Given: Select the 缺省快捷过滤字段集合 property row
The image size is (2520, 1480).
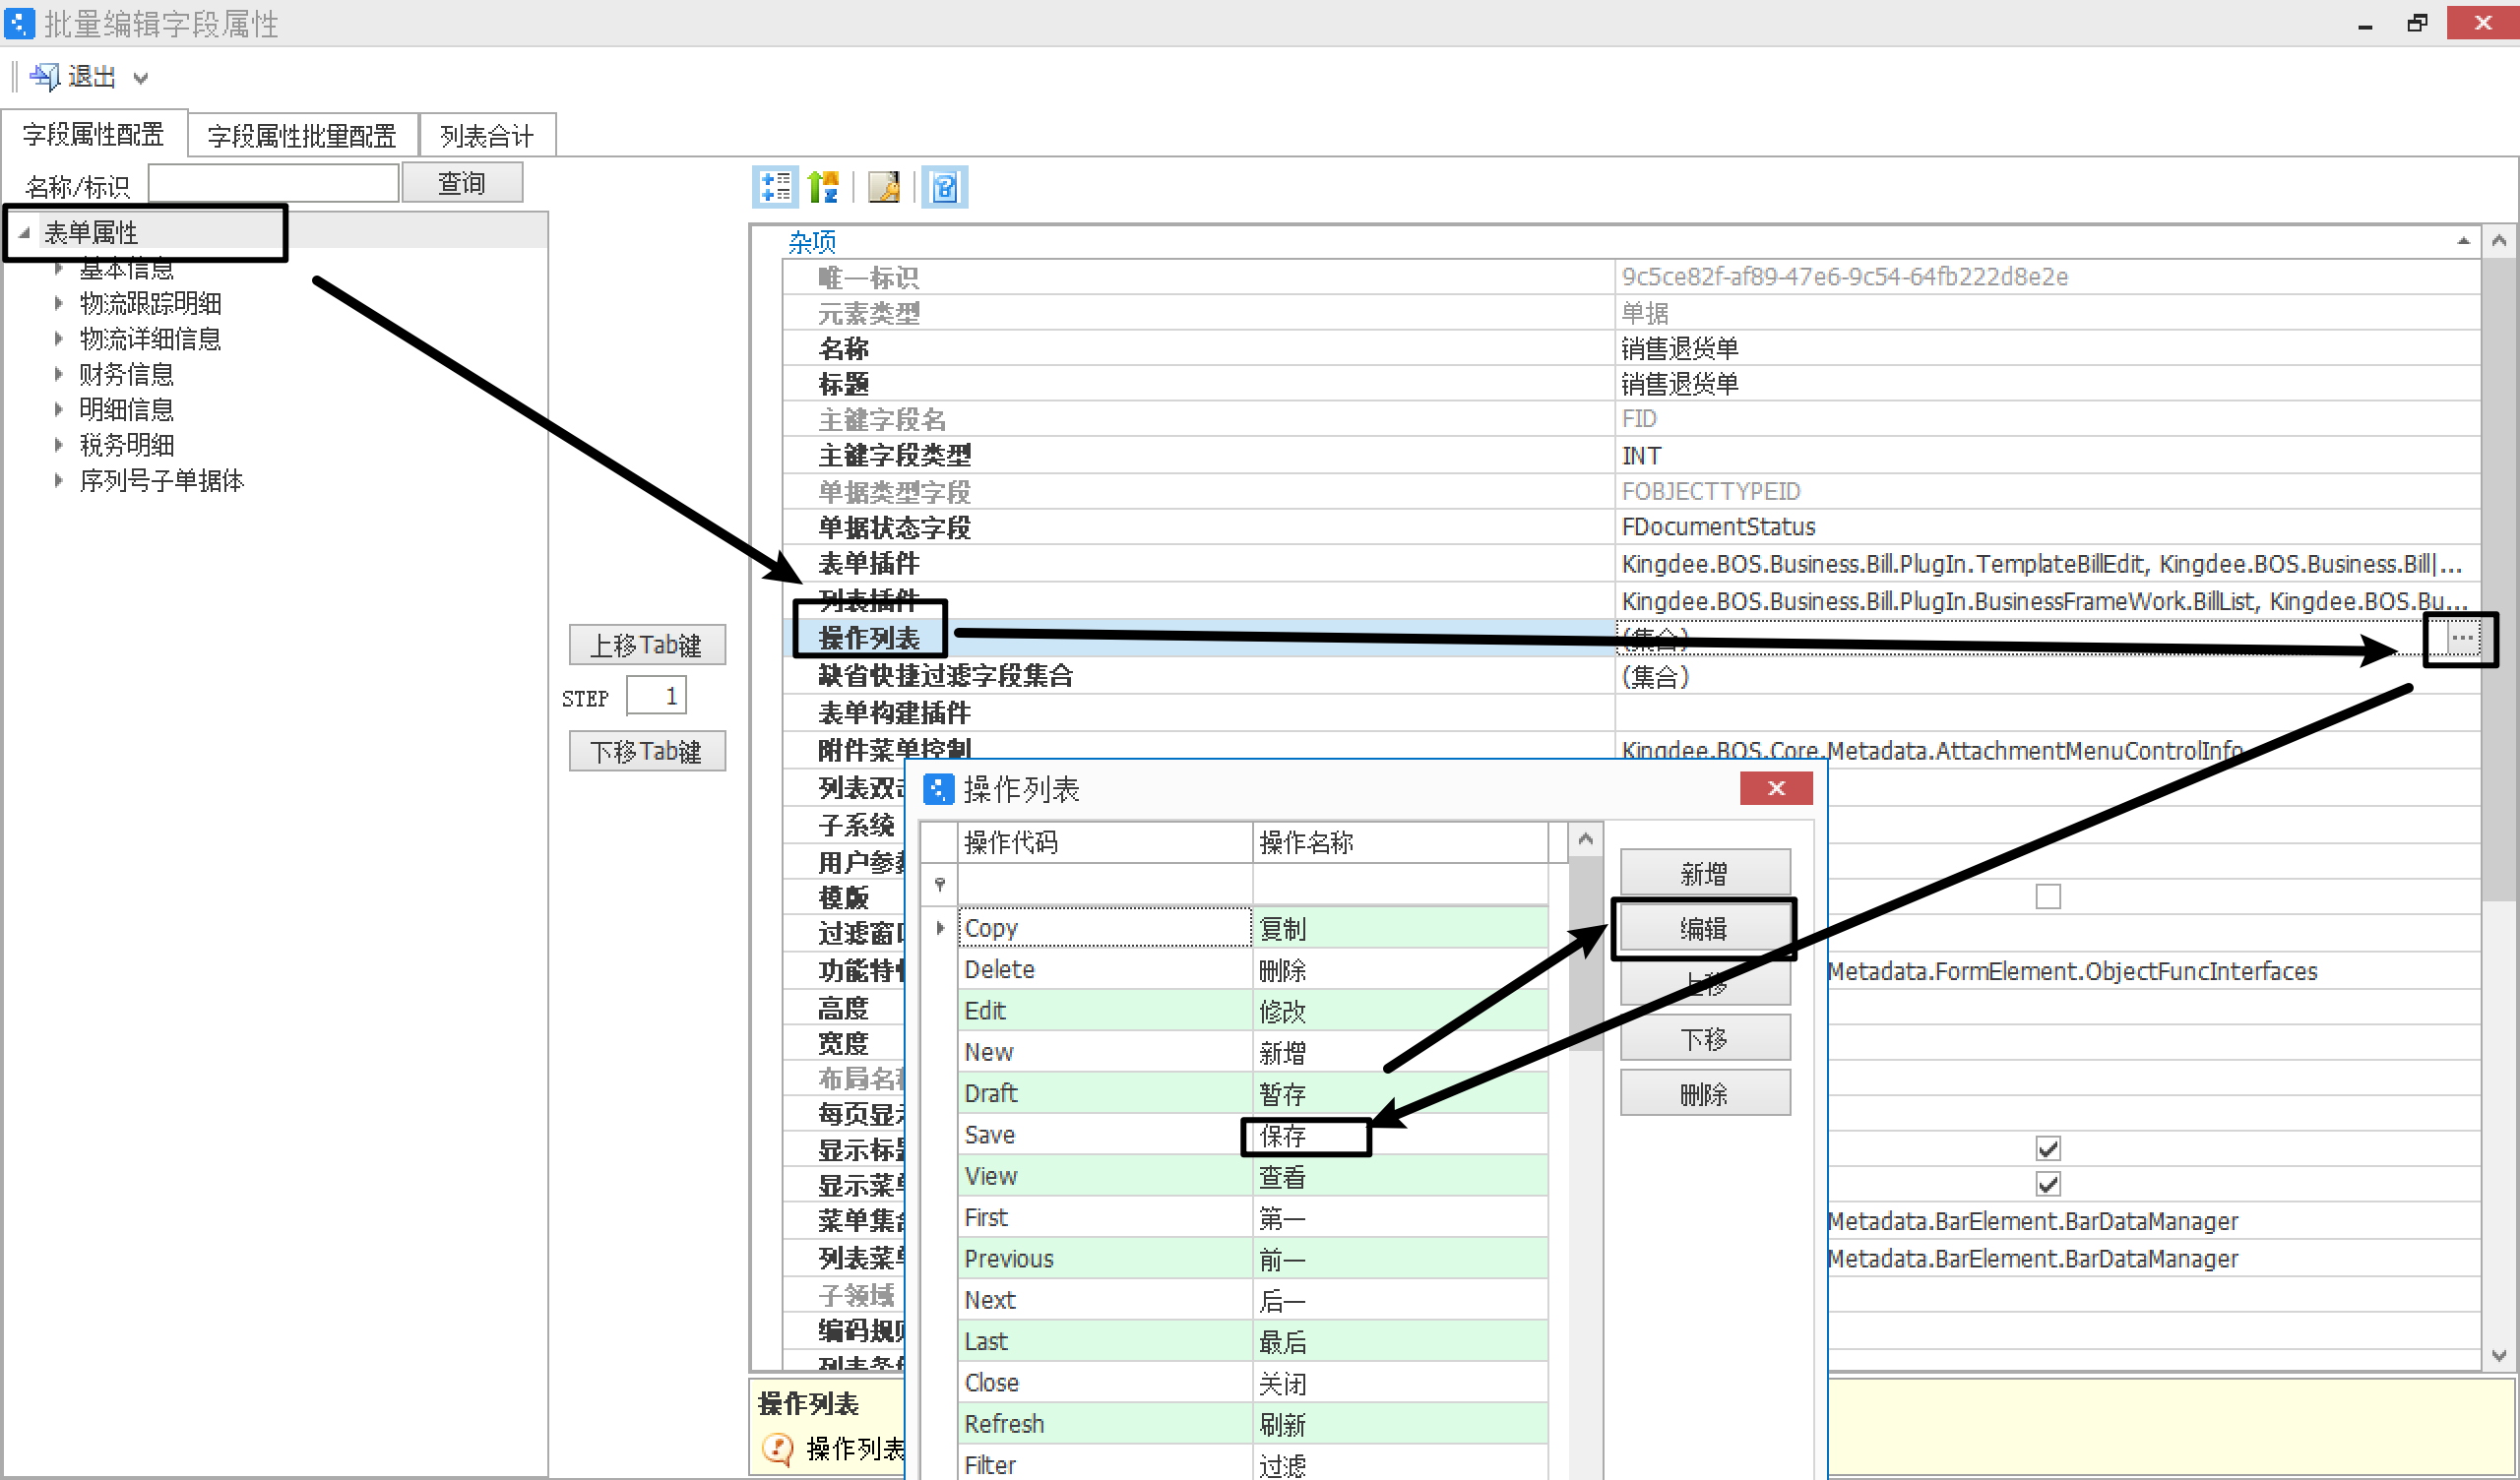Looking at the screenshot, I should coord(1630,676).
